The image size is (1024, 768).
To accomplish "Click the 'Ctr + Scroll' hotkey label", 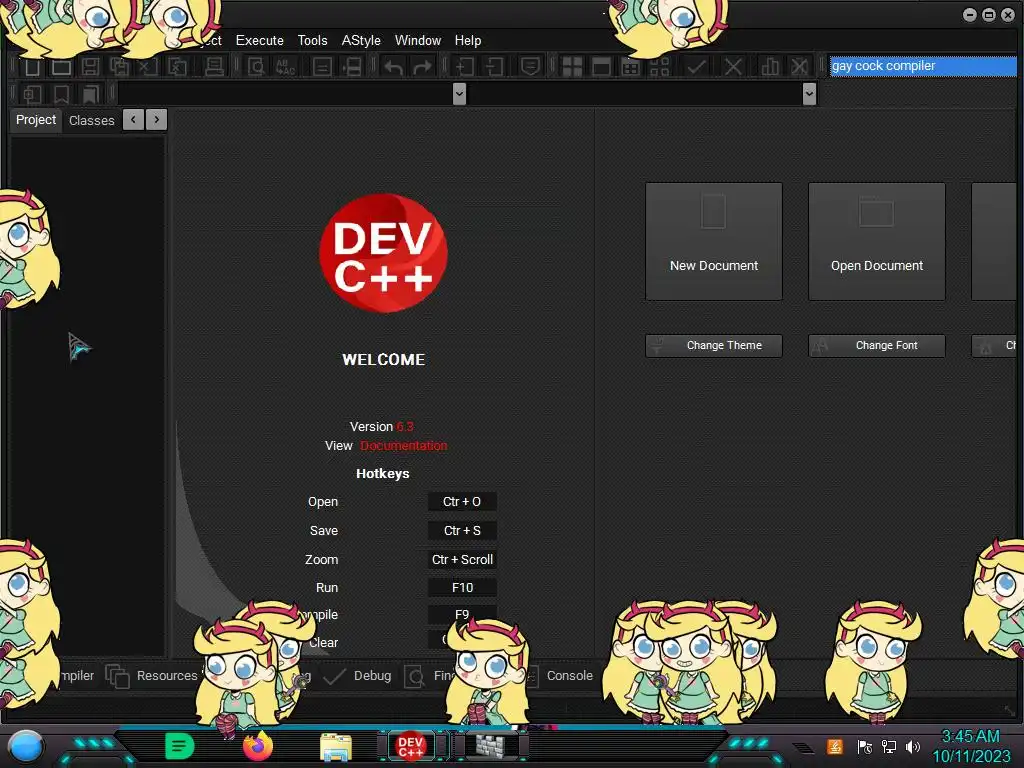I will click(462, 560).
